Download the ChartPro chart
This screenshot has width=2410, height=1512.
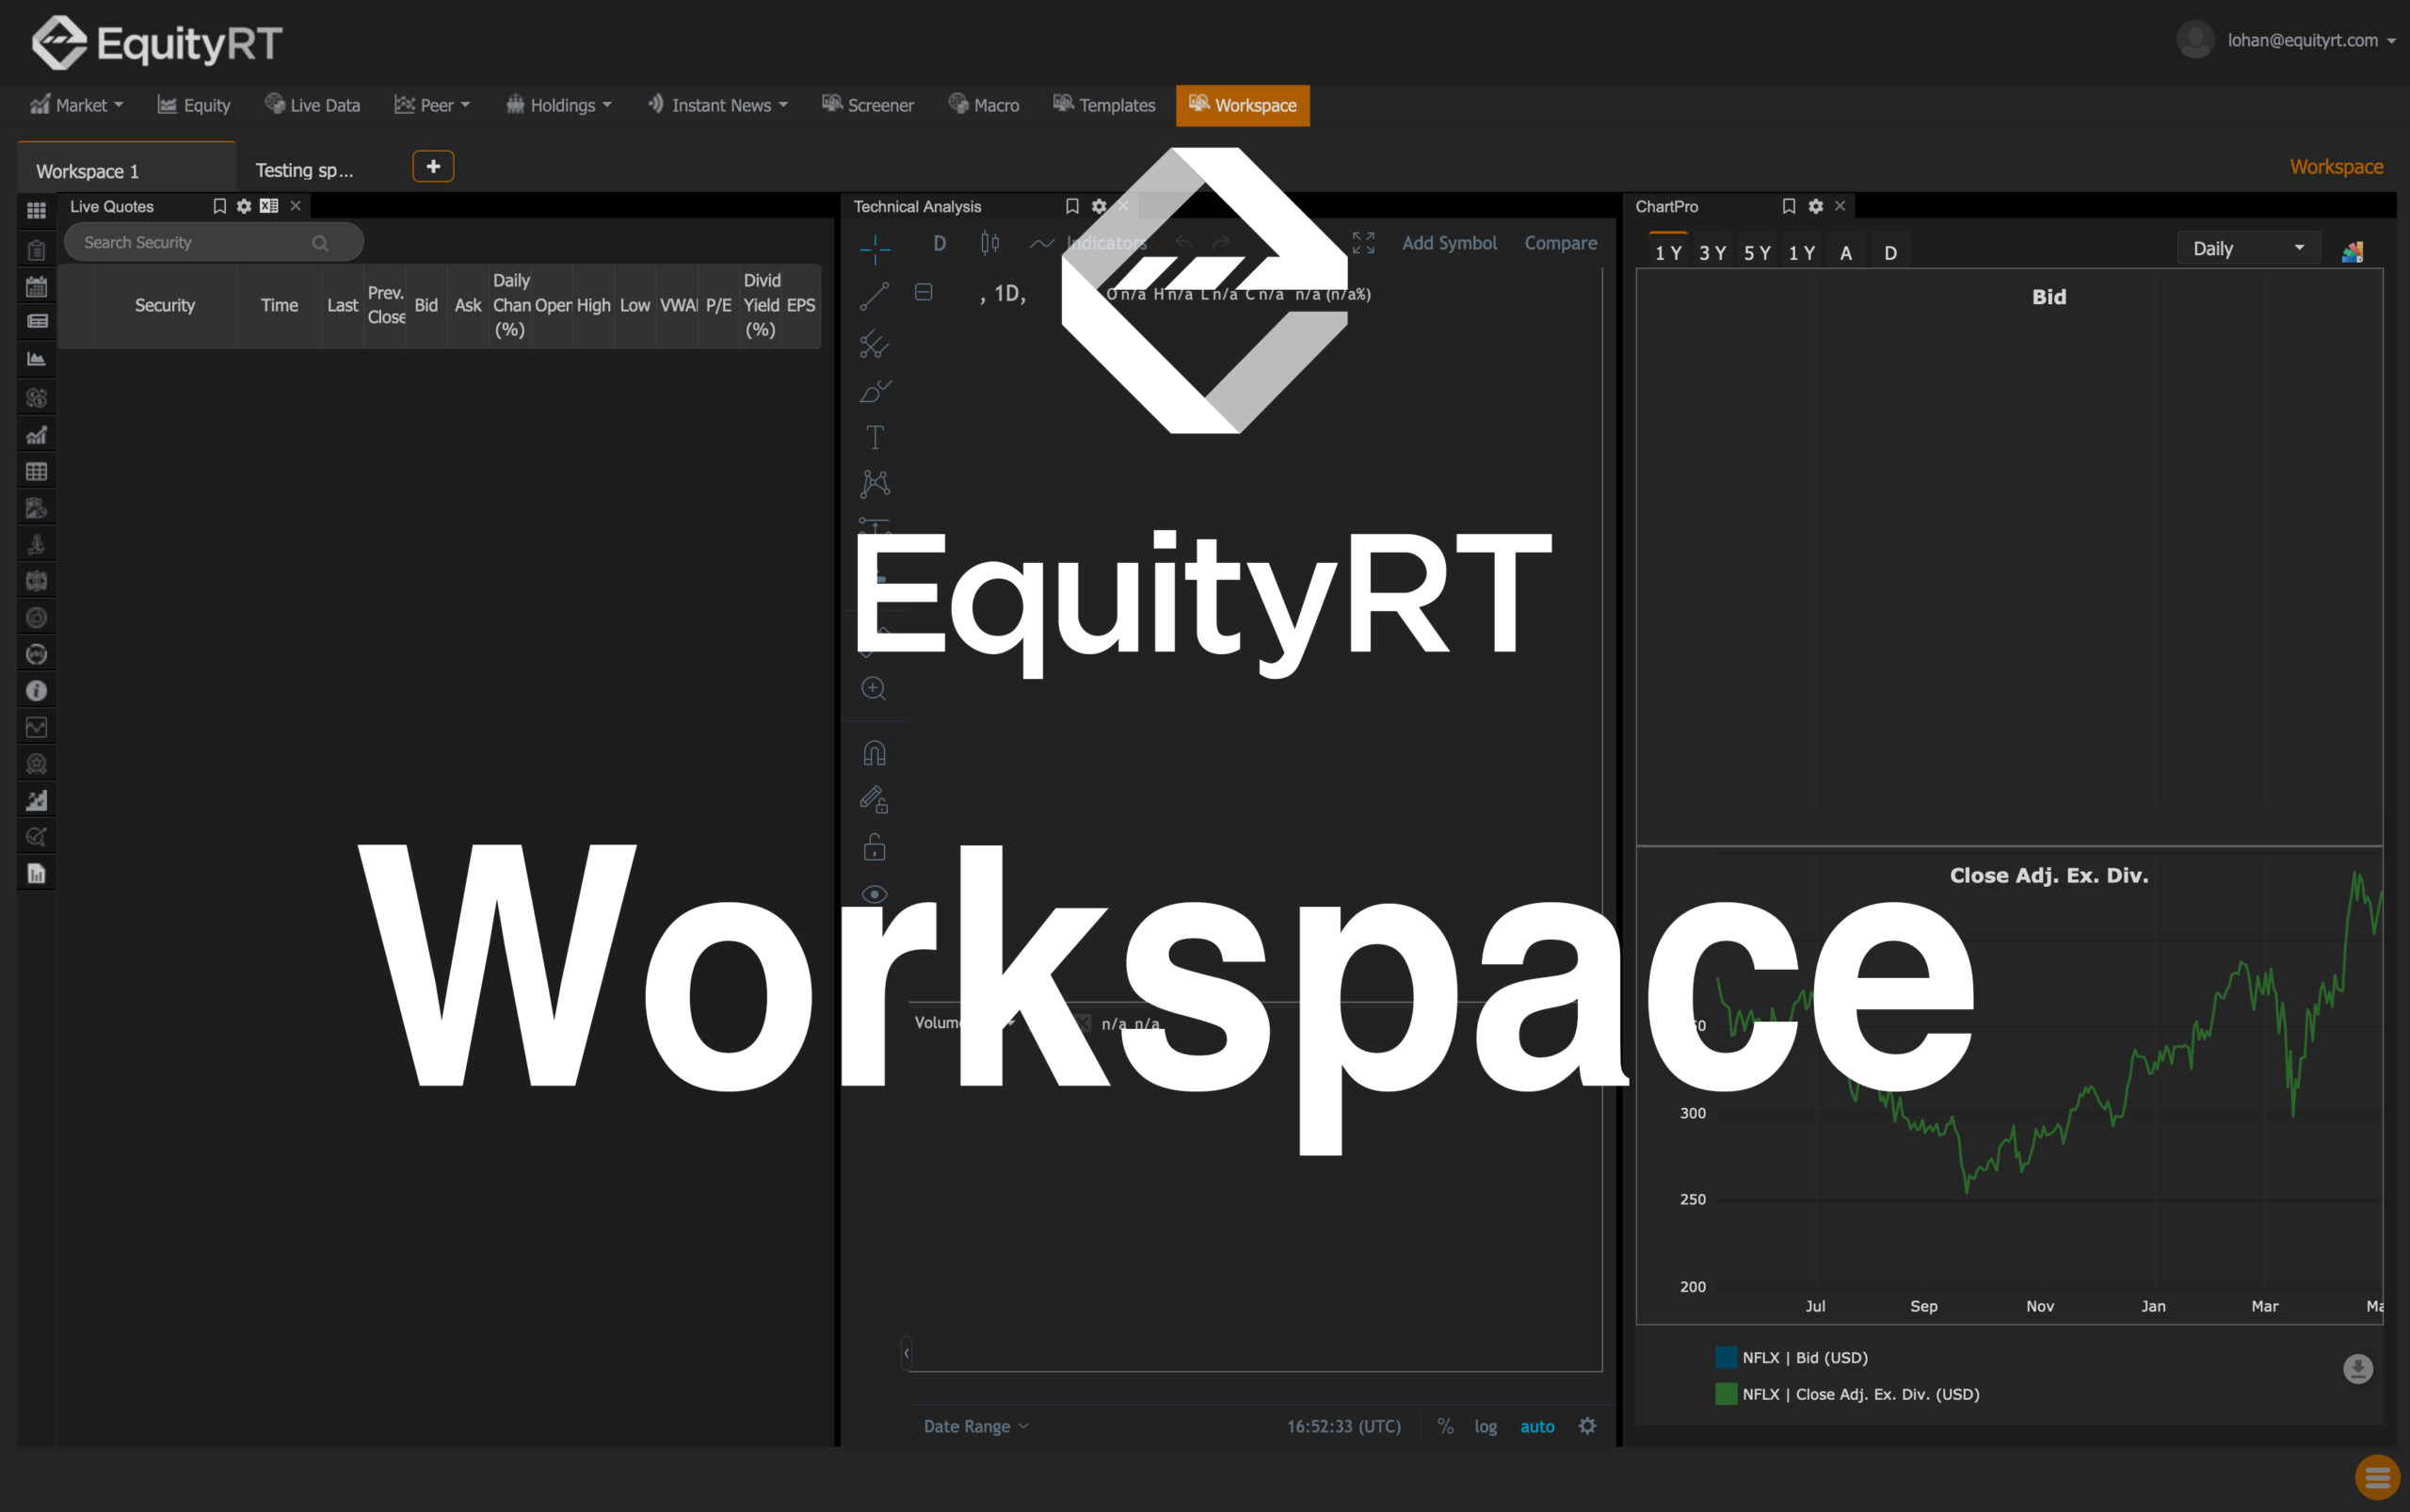pos(2358,1368)
